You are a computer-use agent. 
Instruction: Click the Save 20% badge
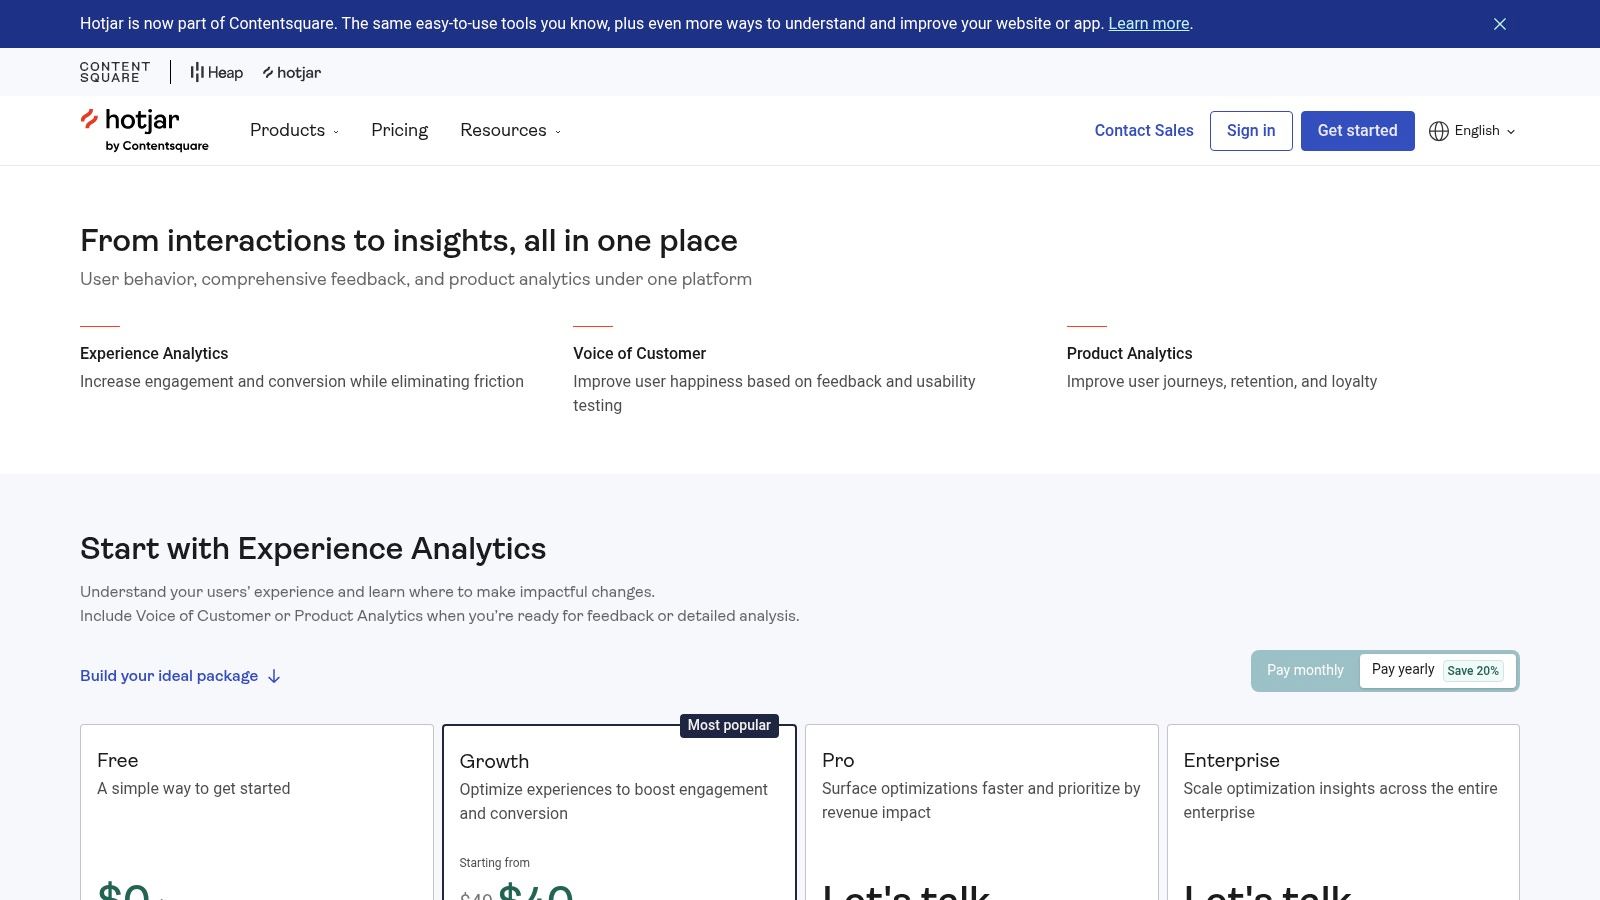1473,670
